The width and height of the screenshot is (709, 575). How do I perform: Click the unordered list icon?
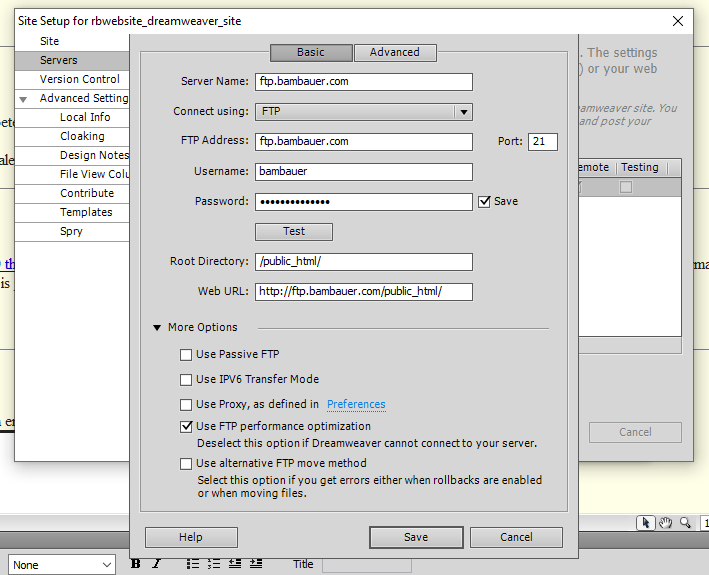[x=193, y=564]
